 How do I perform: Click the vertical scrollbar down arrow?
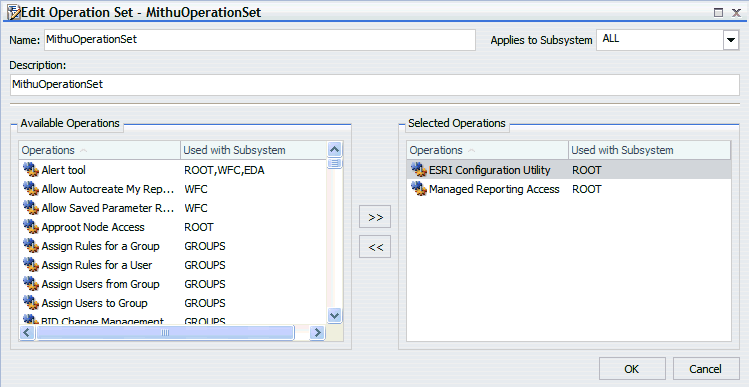coord(335,315)
